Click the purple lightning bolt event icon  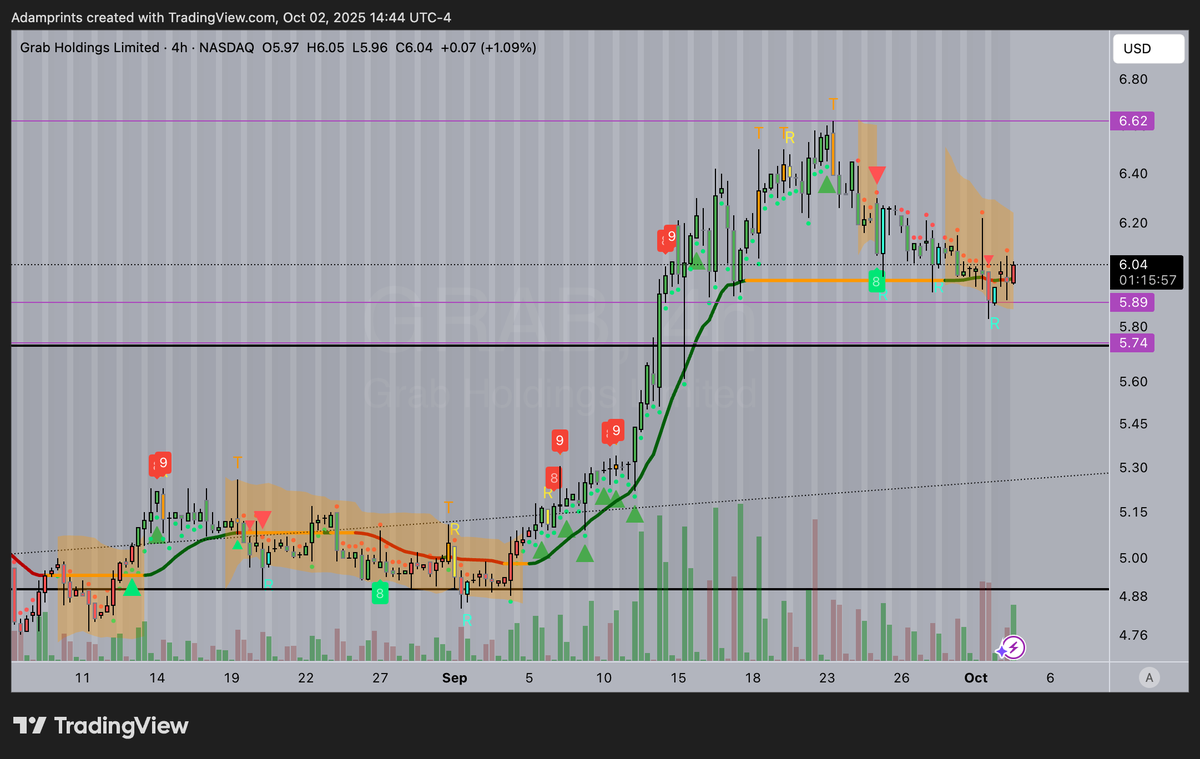click(x=1013, y=647)
